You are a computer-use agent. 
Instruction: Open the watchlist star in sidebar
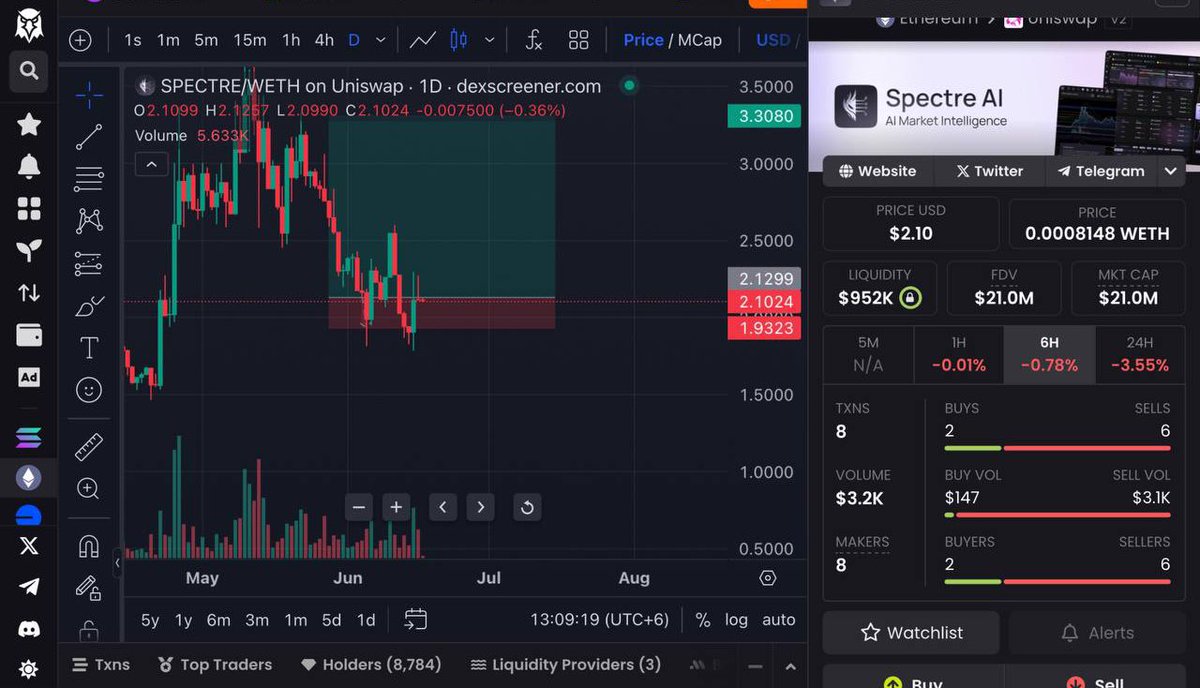(29, 124)
